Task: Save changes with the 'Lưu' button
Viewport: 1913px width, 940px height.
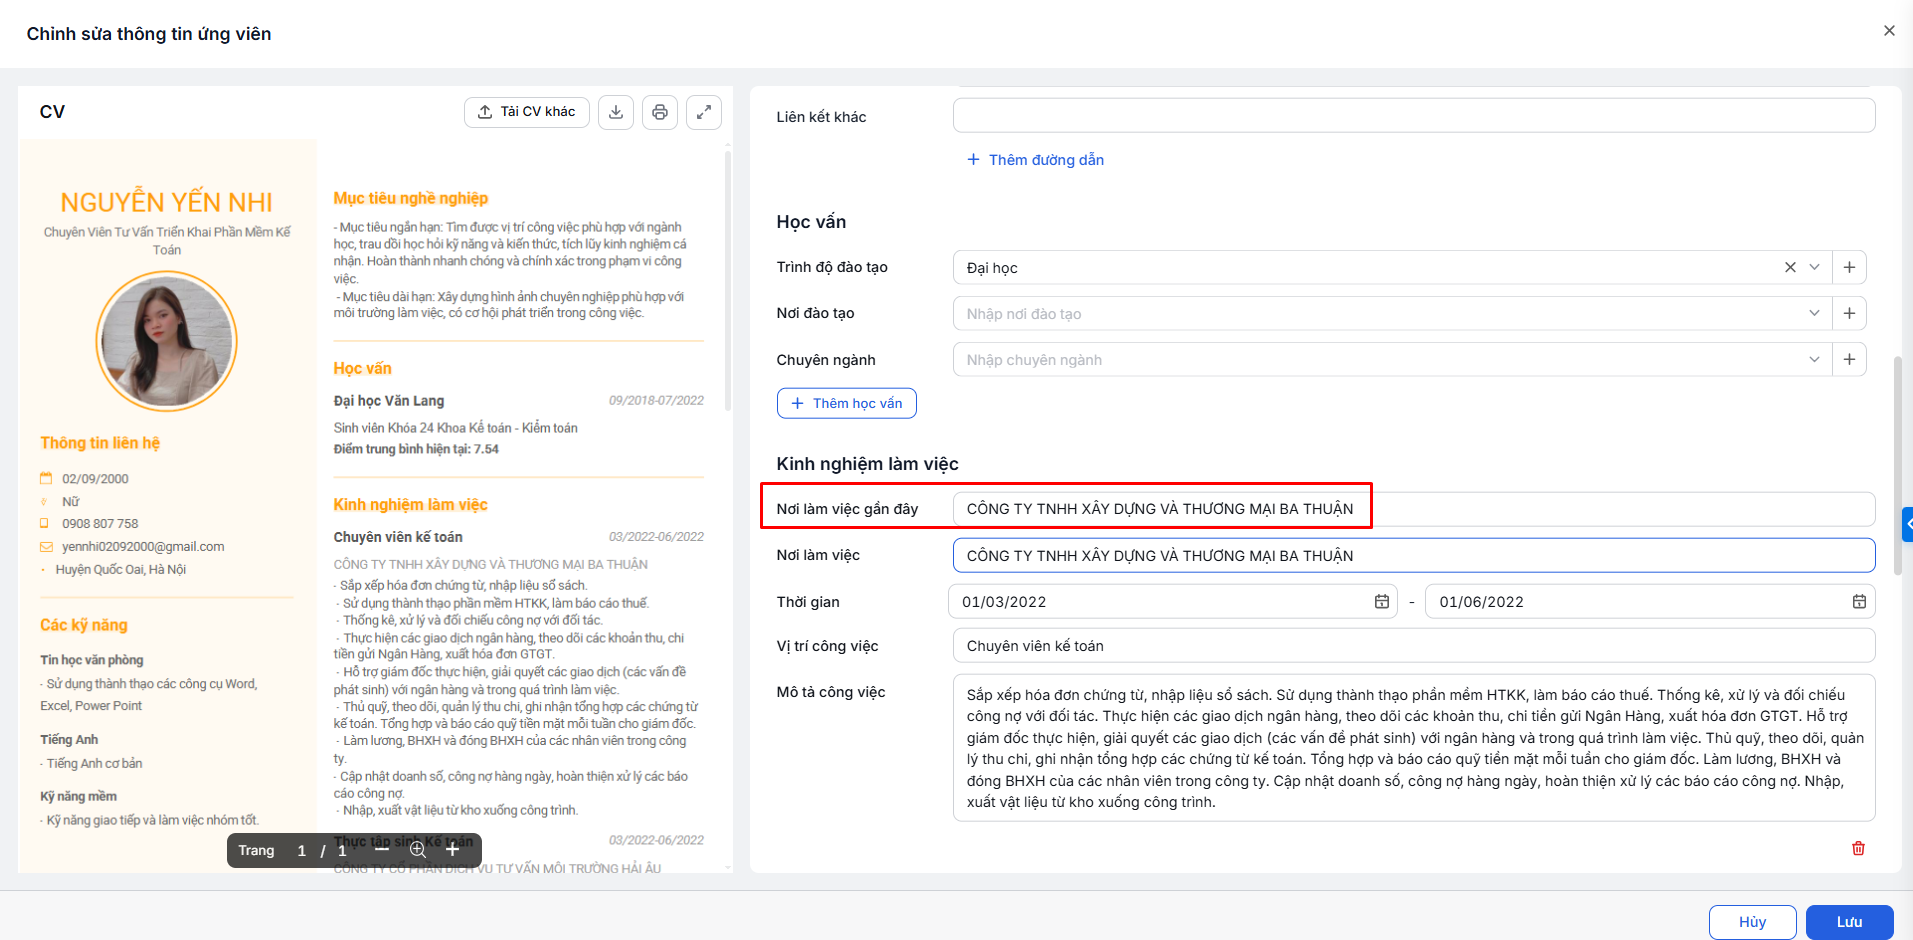Action: [1849, 922]
